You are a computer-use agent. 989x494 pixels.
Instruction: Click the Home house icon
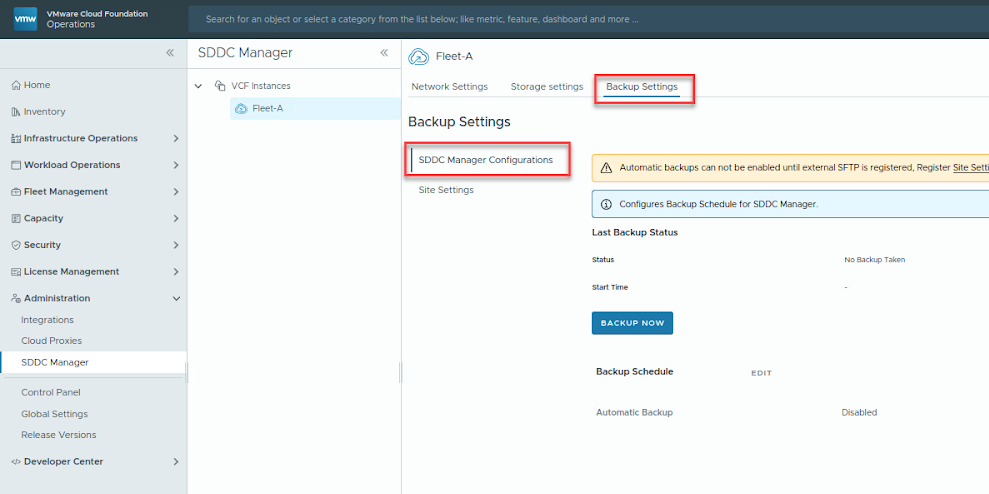pos(15,85)
